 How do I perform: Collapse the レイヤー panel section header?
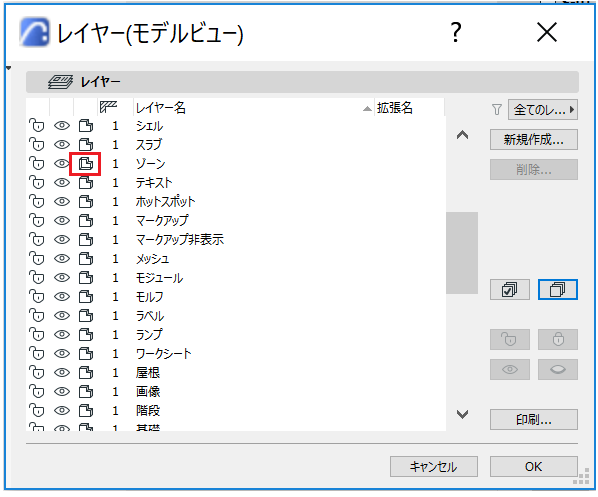pyautogui.click(x=302, y=82)
